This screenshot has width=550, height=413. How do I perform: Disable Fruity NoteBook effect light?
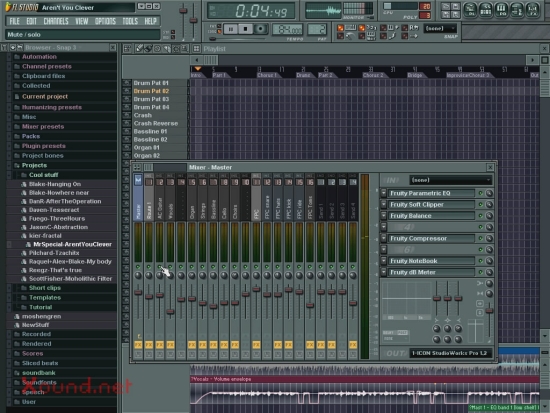pos(481,261)
